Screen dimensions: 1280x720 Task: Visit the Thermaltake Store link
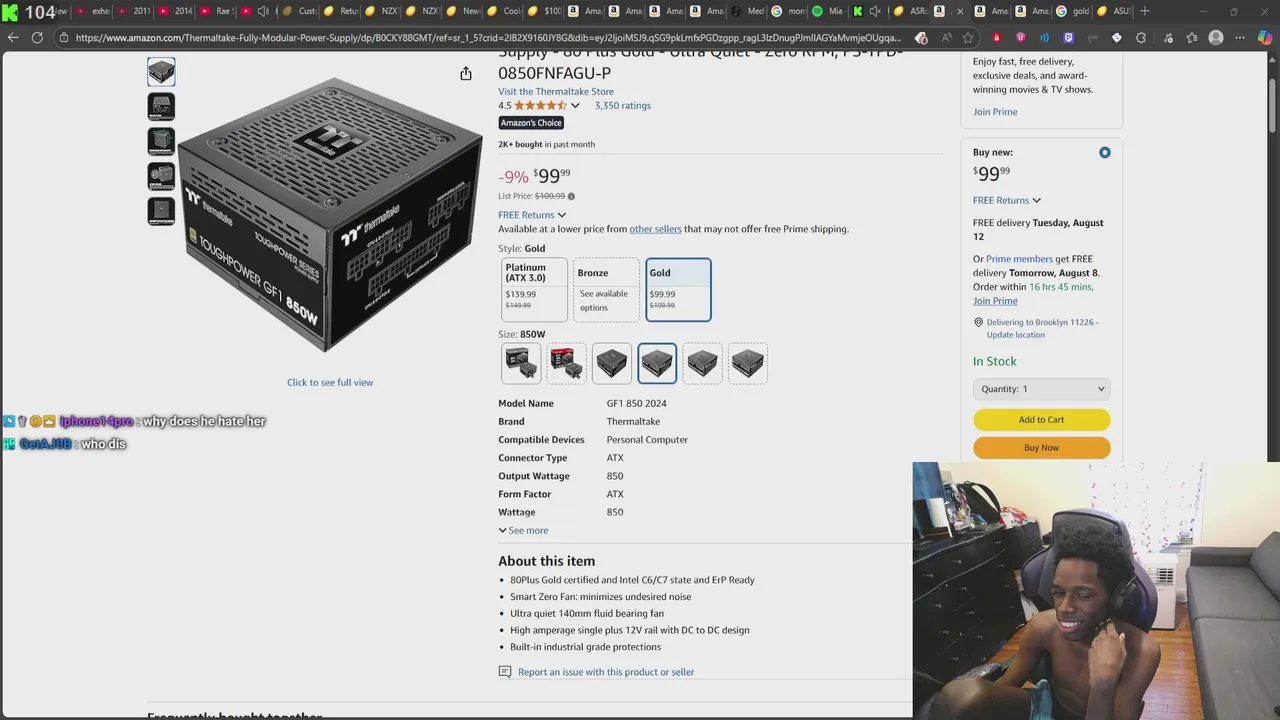[556, 91]
